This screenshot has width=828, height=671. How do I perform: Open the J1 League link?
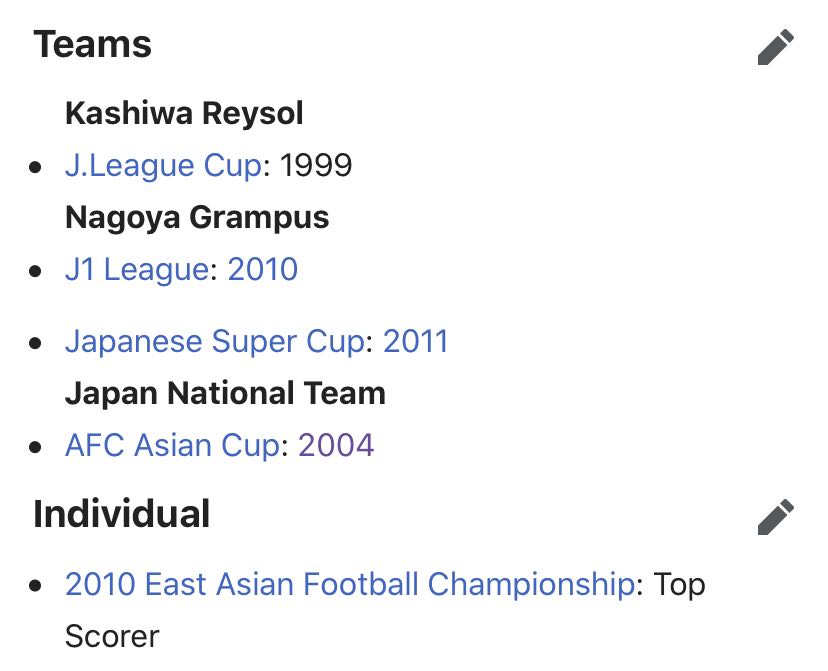(x=137, y=269)
